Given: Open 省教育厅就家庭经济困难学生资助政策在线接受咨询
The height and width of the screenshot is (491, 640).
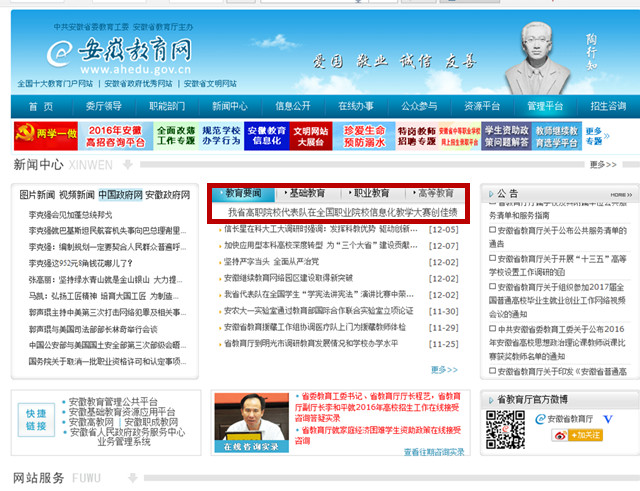Looking at the screenshot, I should tap(378, 435).
